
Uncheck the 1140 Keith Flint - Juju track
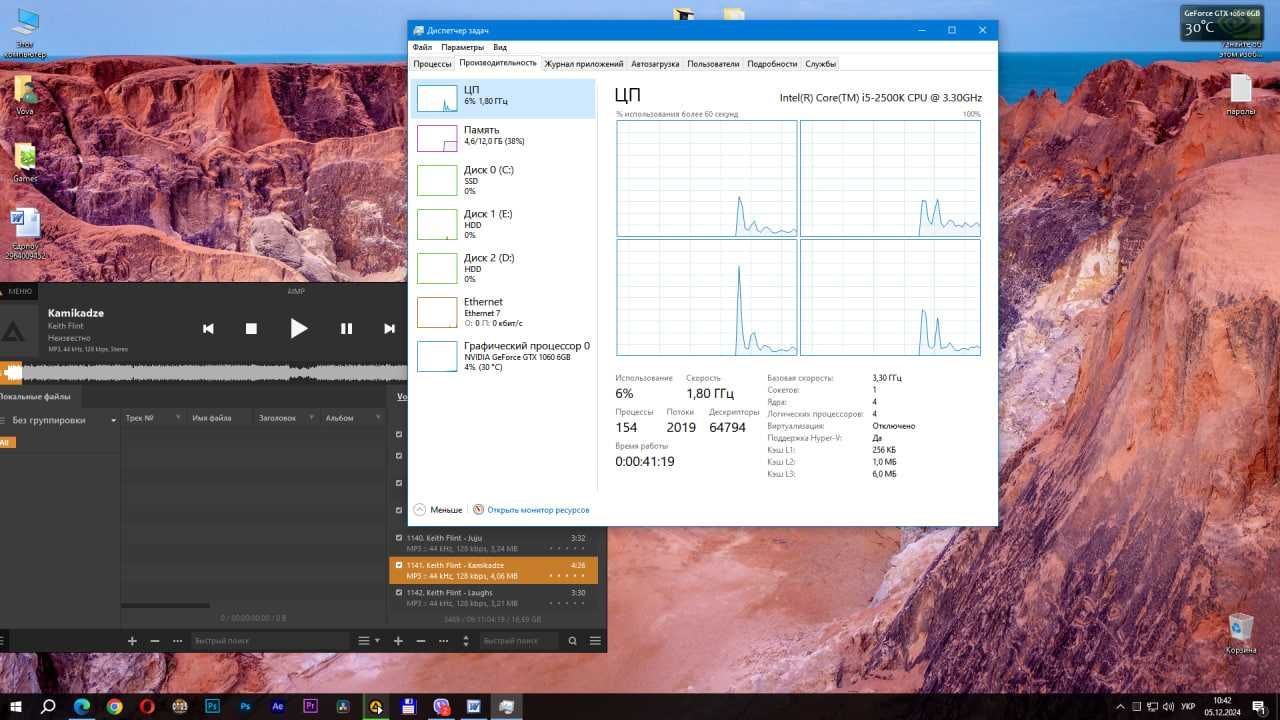399,538
